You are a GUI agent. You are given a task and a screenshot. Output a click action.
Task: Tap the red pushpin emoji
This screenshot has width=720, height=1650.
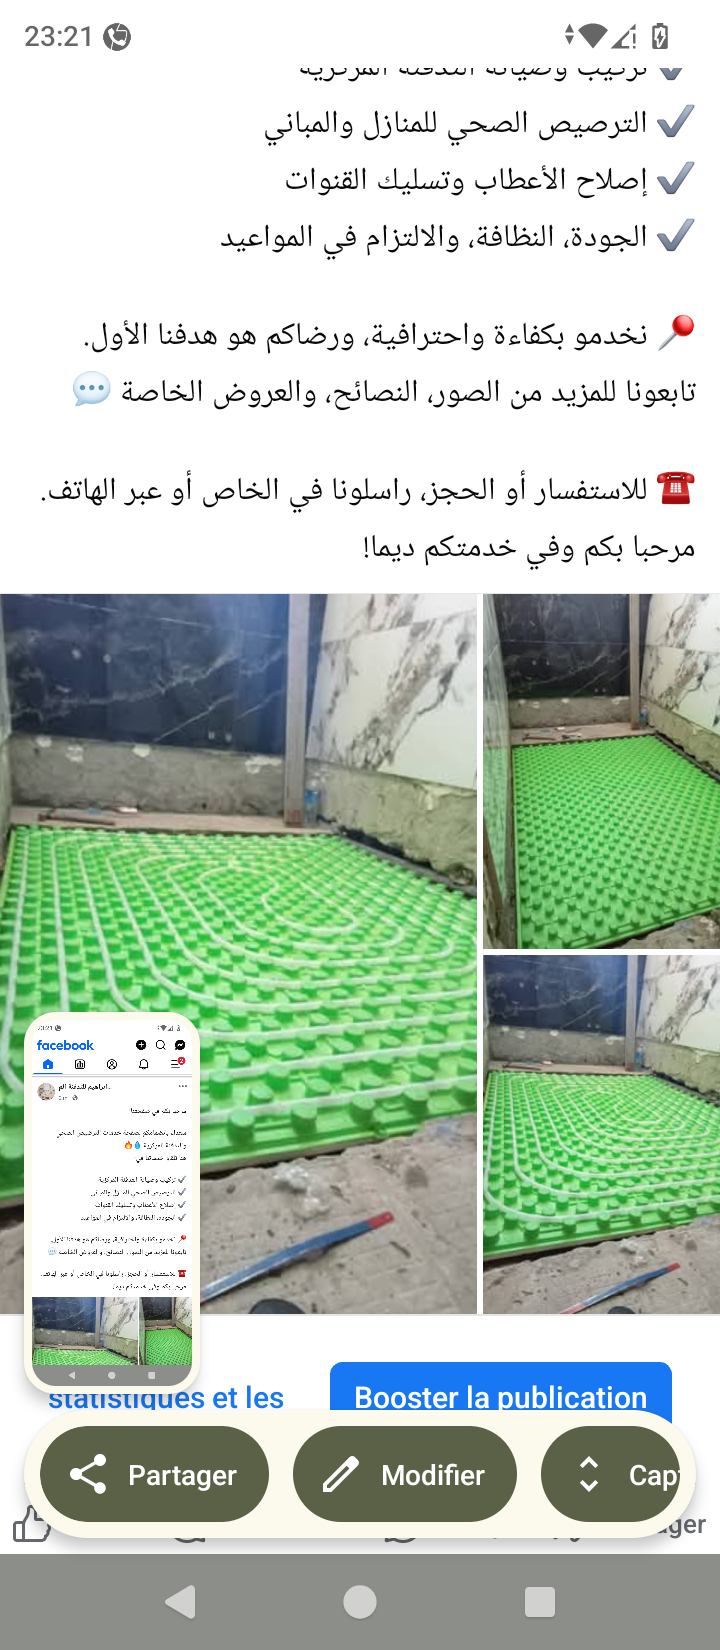676,332
